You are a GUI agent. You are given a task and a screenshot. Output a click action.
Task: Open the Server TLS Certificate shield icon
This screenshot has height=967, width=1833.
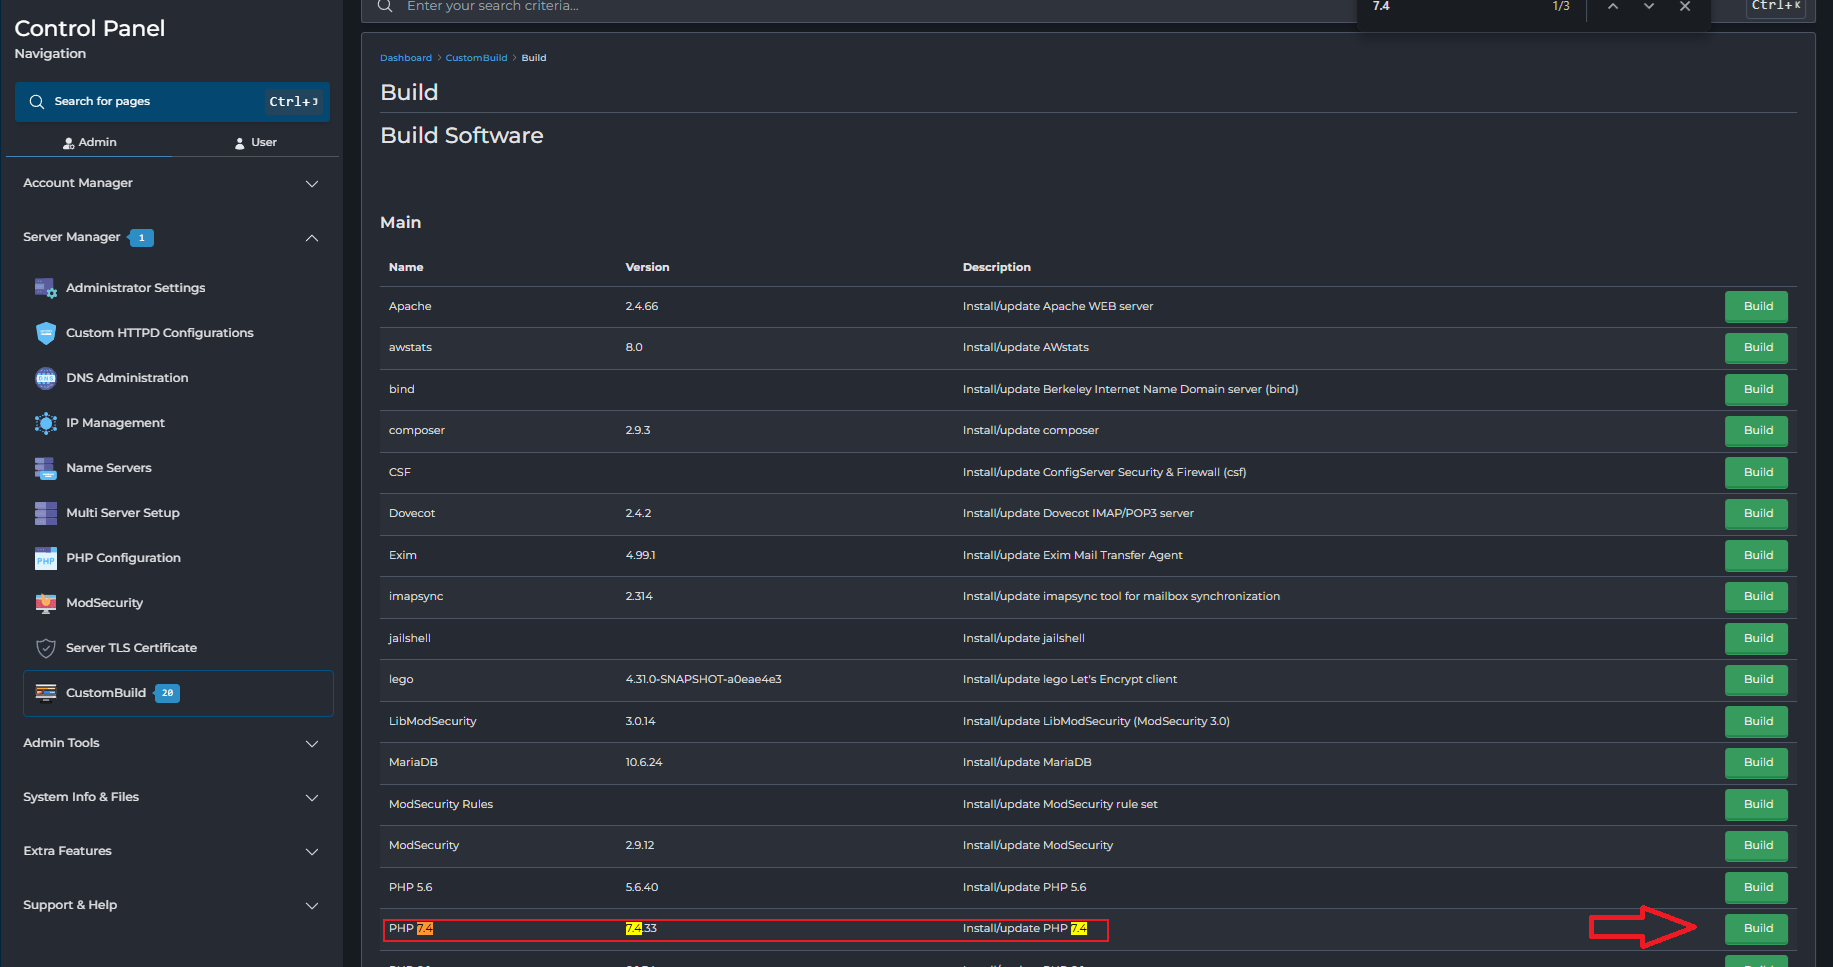tap(46, 648)
